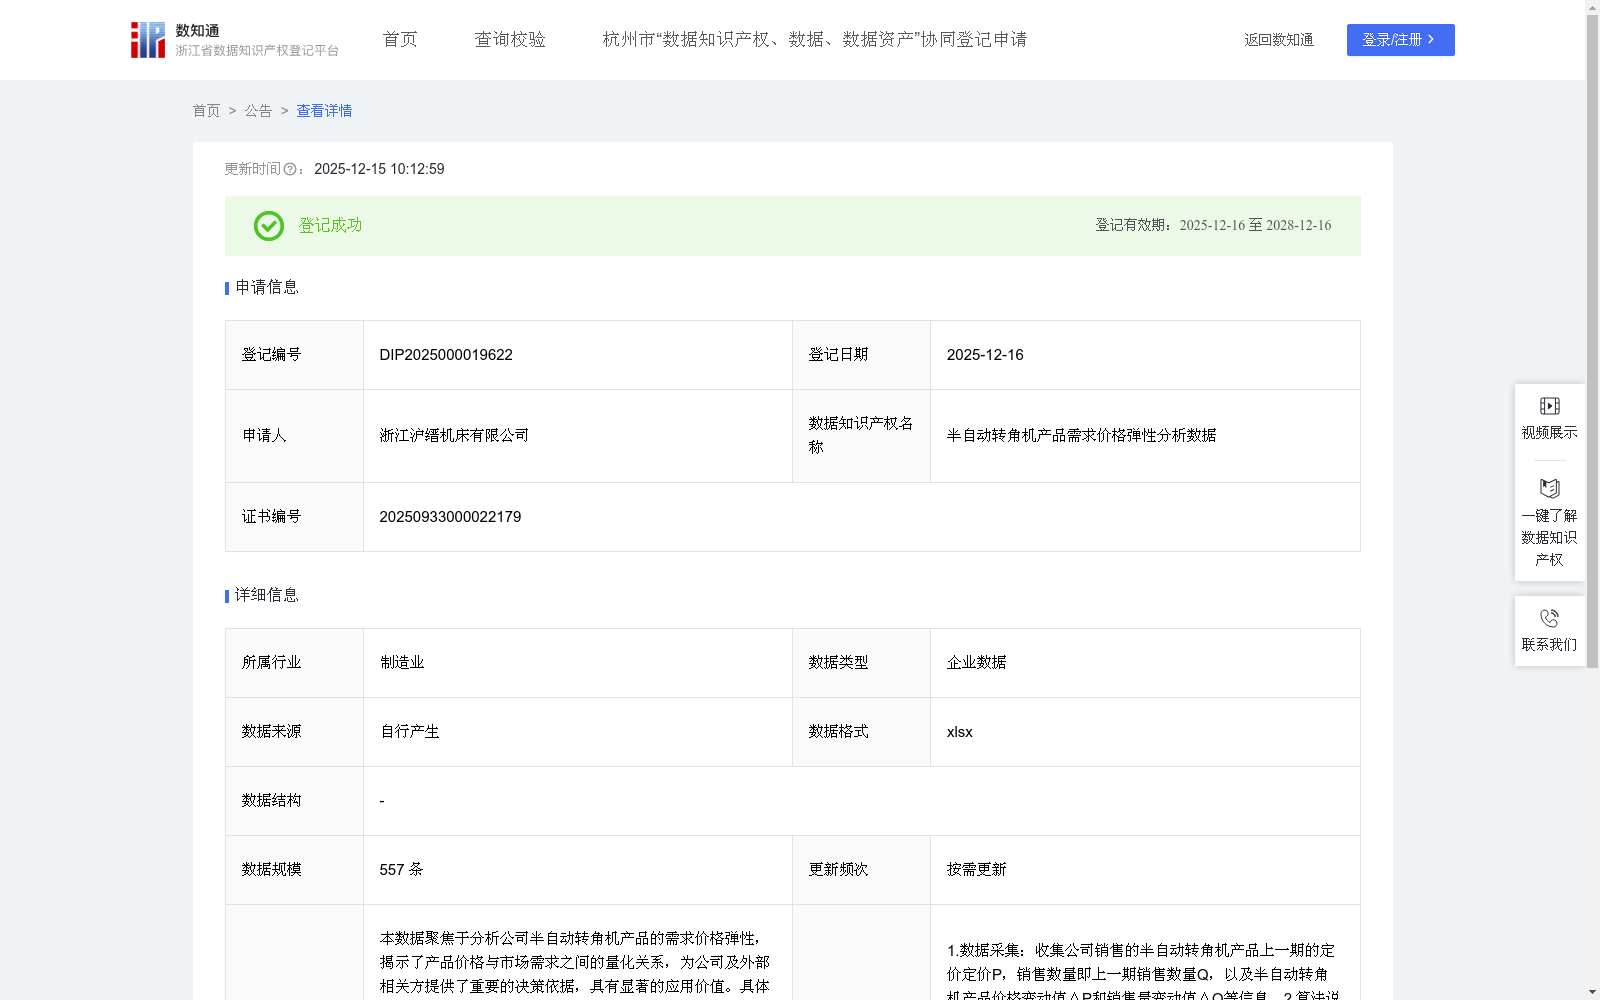Open the 一键了解数据知识产权 guide icon
The width and height of the screenshot is (1600, 1000).
[1549, 489]
